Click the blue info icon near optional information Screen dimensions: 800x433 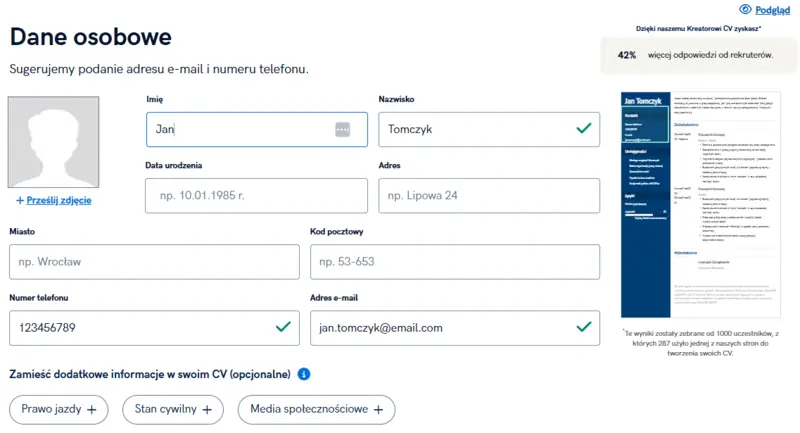[x=304, y=374]
